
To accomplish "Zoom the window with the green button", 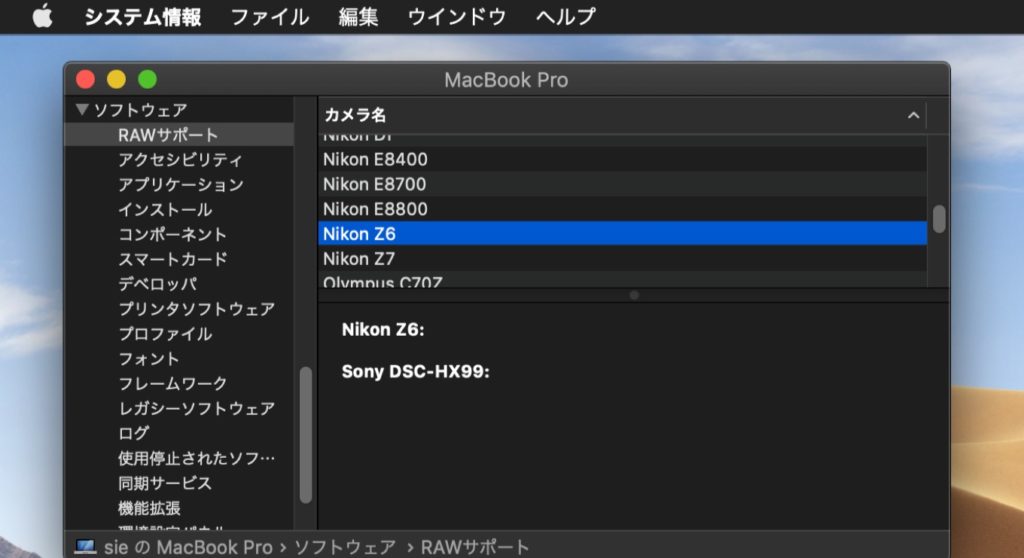I will (148, 80).
